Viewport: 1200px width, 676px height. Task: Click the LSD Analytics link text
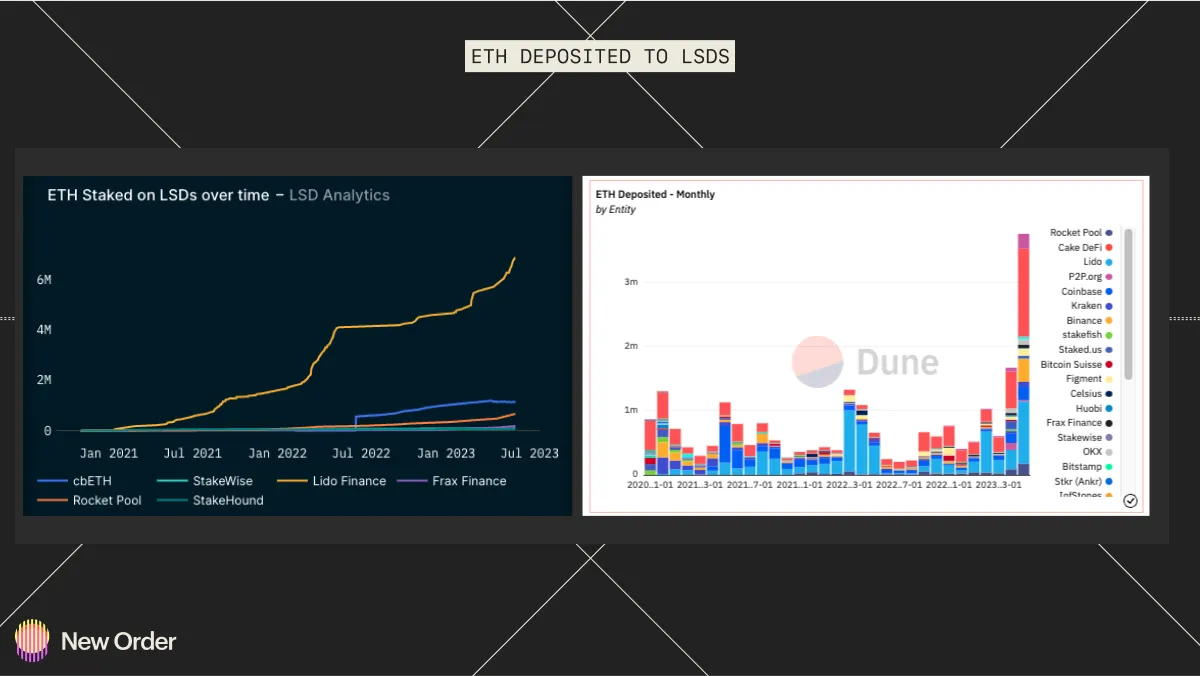click(339, 195)
